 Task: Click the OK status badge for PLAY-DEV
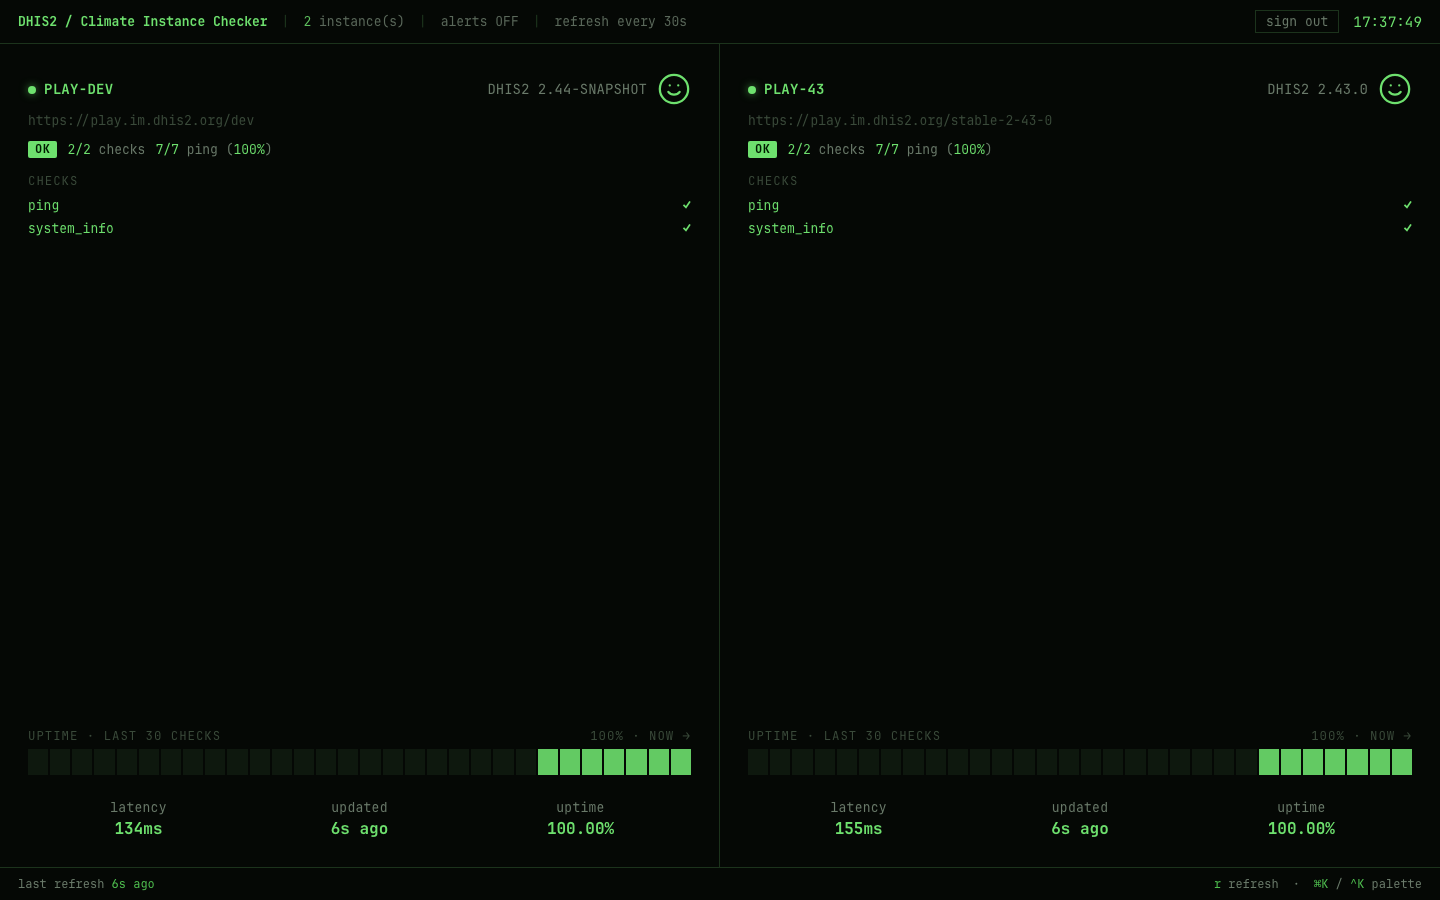pos(42,149)
